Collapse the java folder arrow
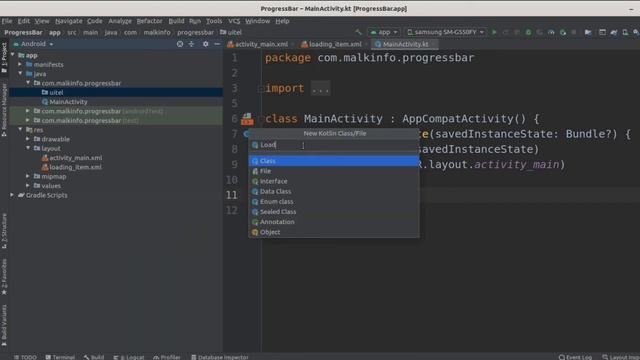This screenshot has height=360, width=640. pos(20,73)
